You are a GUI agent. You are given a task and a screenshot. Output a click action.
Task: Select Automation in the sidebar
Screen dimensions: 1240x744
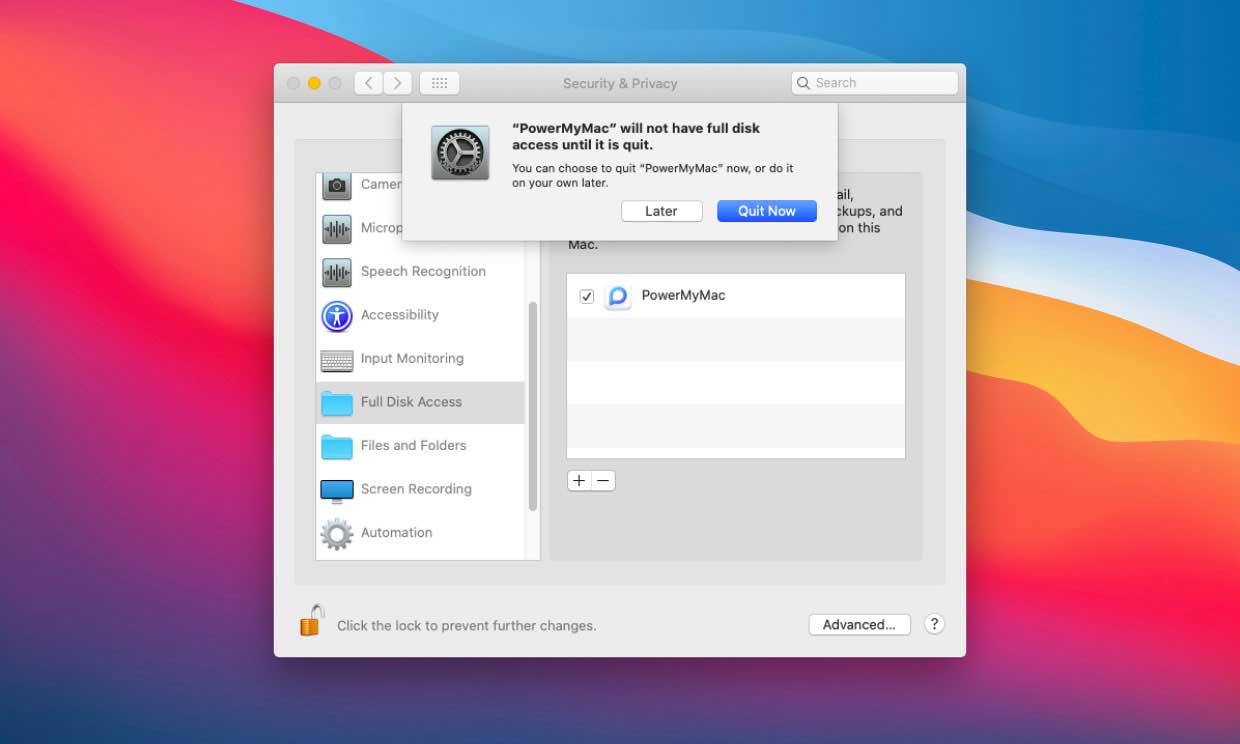420,533
